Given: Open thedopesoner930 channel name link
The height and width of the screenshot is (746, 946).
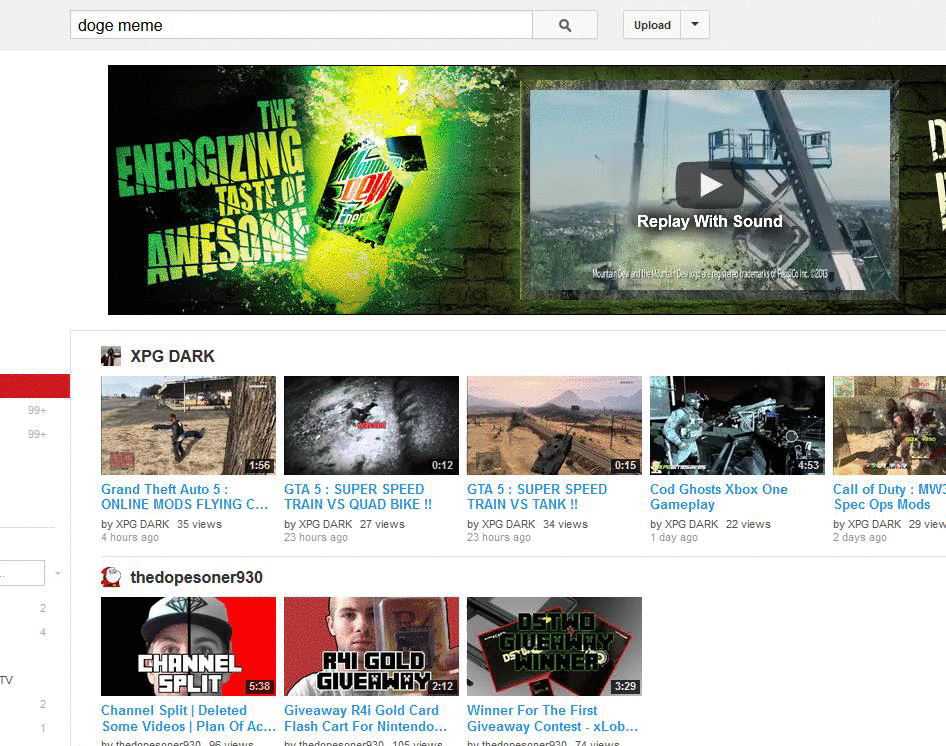Looking at the screenshot, I should (x=196, y=577).
